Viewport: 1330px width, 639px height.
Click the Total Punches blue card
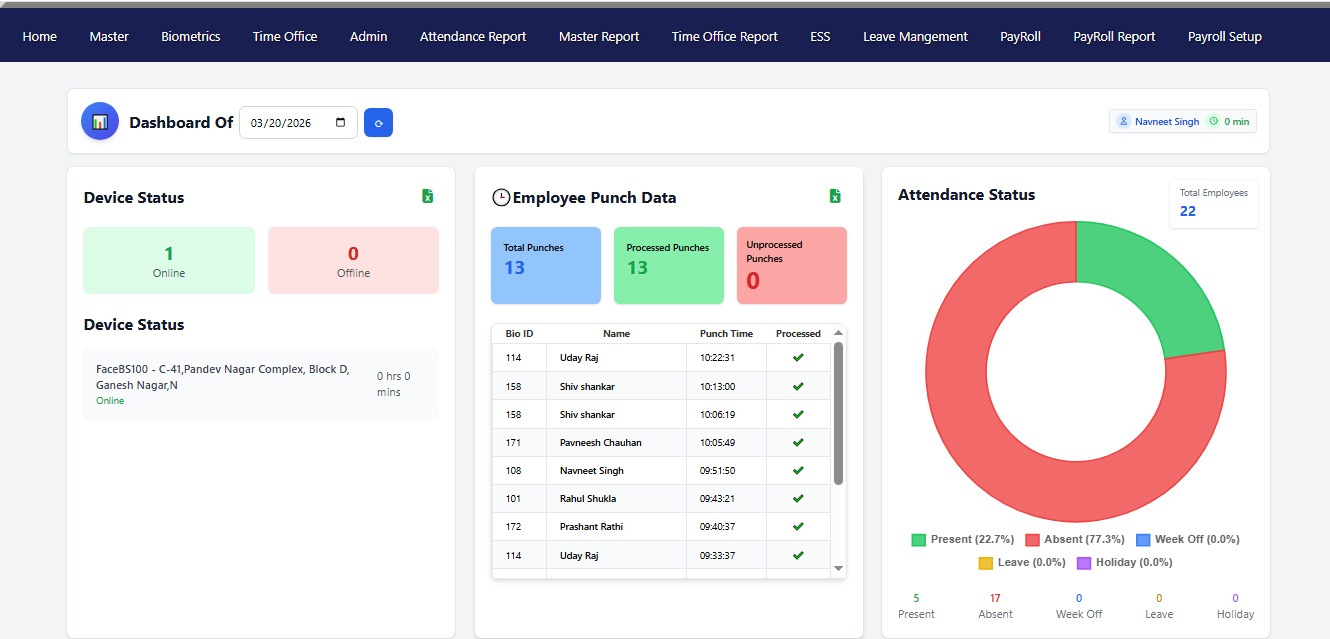coord(545,265)
